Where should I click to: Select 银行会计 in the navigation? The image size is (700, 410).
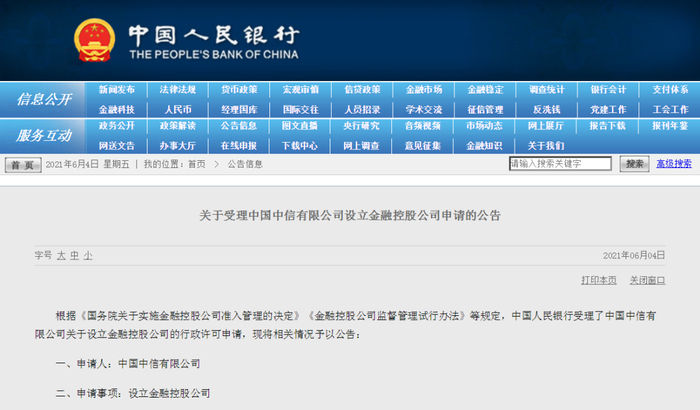(608, 90)
